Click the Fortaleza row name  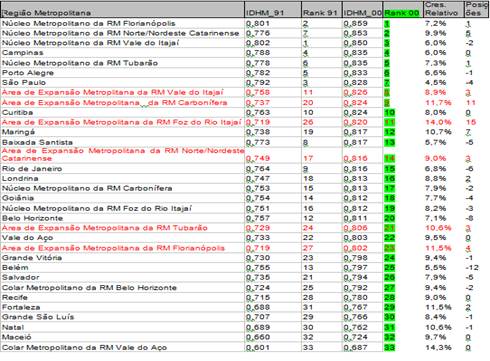21,307
